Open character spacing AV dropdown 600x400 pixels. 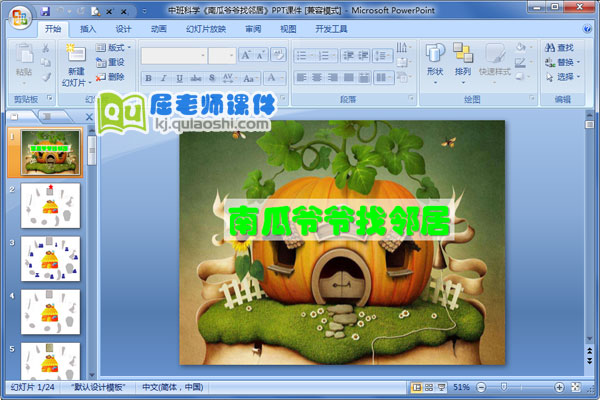[x=229, y=78]
